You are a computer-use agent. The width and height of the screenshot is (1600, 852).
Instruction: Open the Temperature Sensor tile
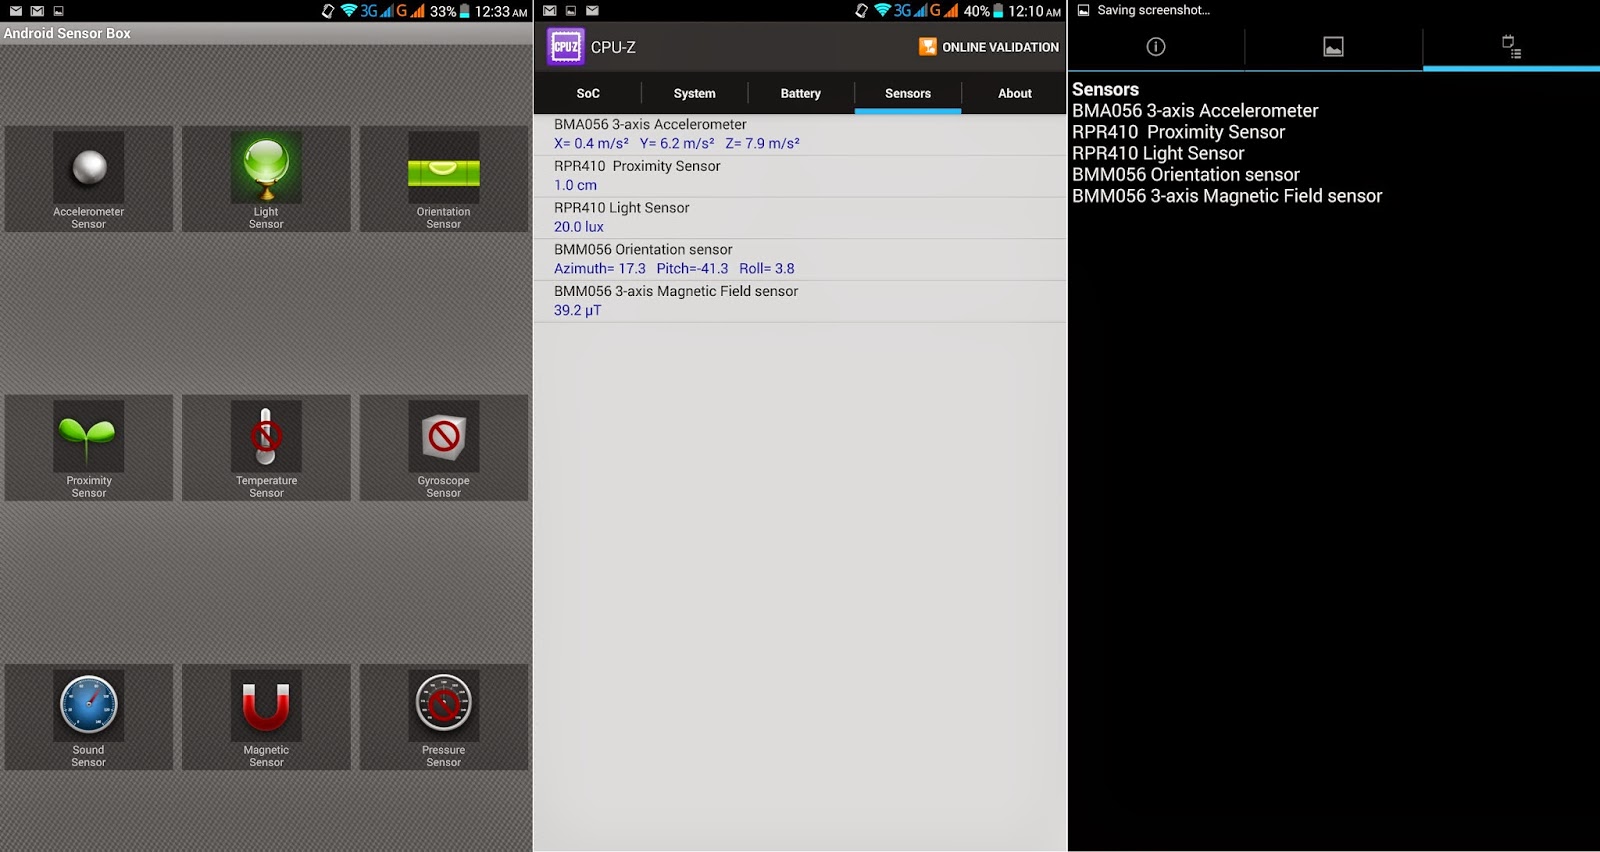coord(266,448)
